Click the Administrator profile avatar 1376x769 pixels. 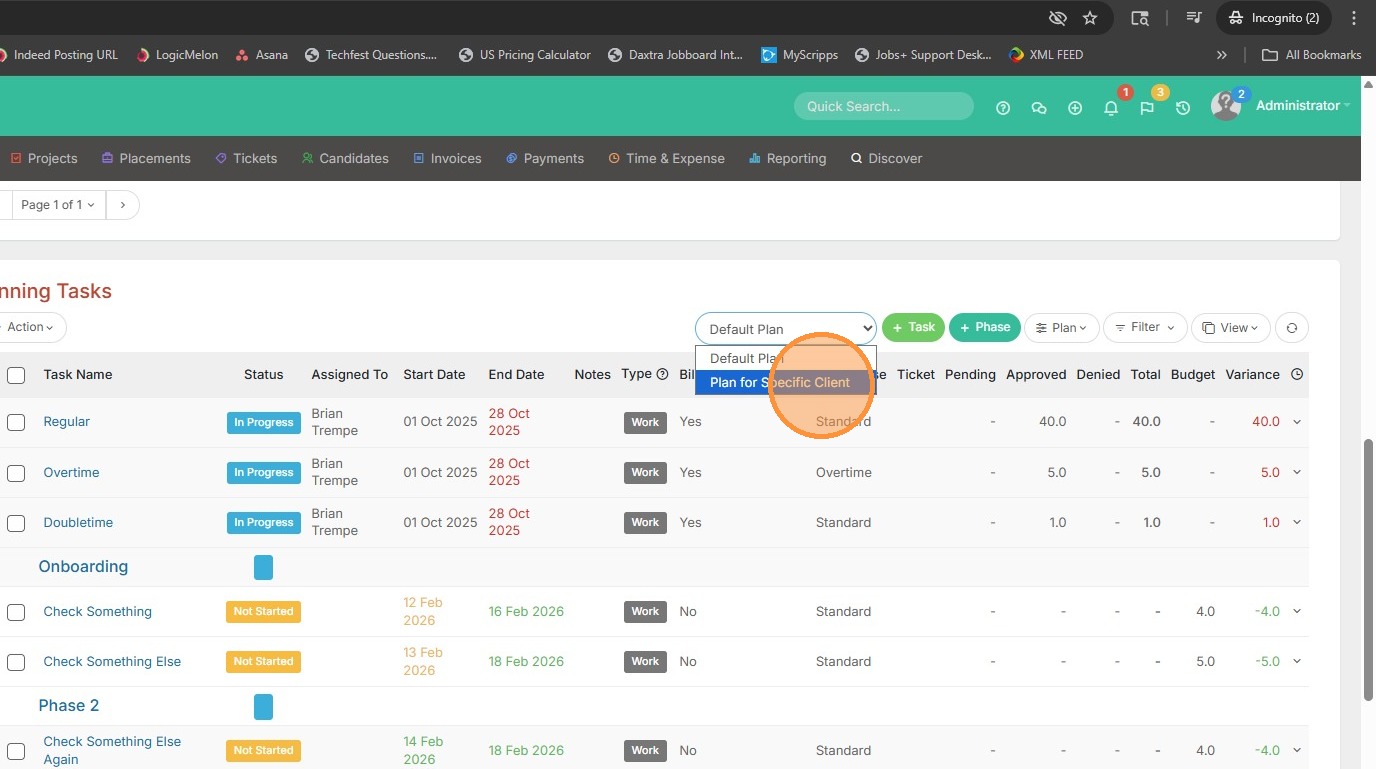click(1226, 105)
